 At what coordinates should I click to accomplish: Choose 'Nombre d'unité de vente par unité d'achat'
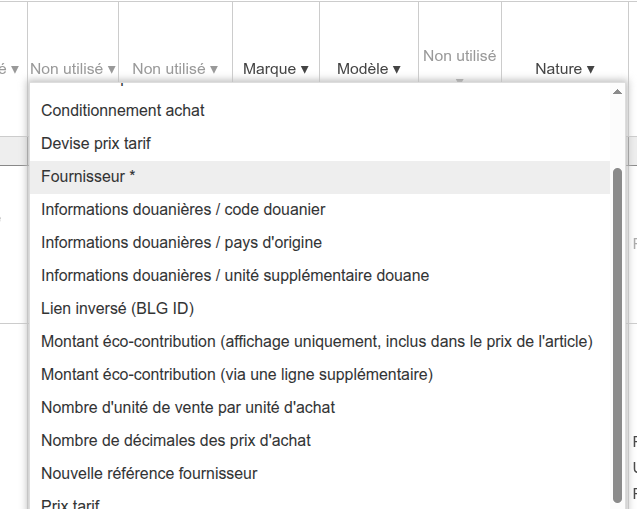320,407
